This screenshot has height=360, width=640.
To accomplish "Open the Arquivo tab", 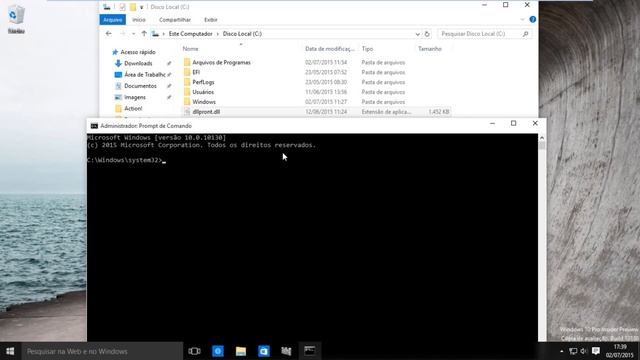I will (x=113, y=20).
